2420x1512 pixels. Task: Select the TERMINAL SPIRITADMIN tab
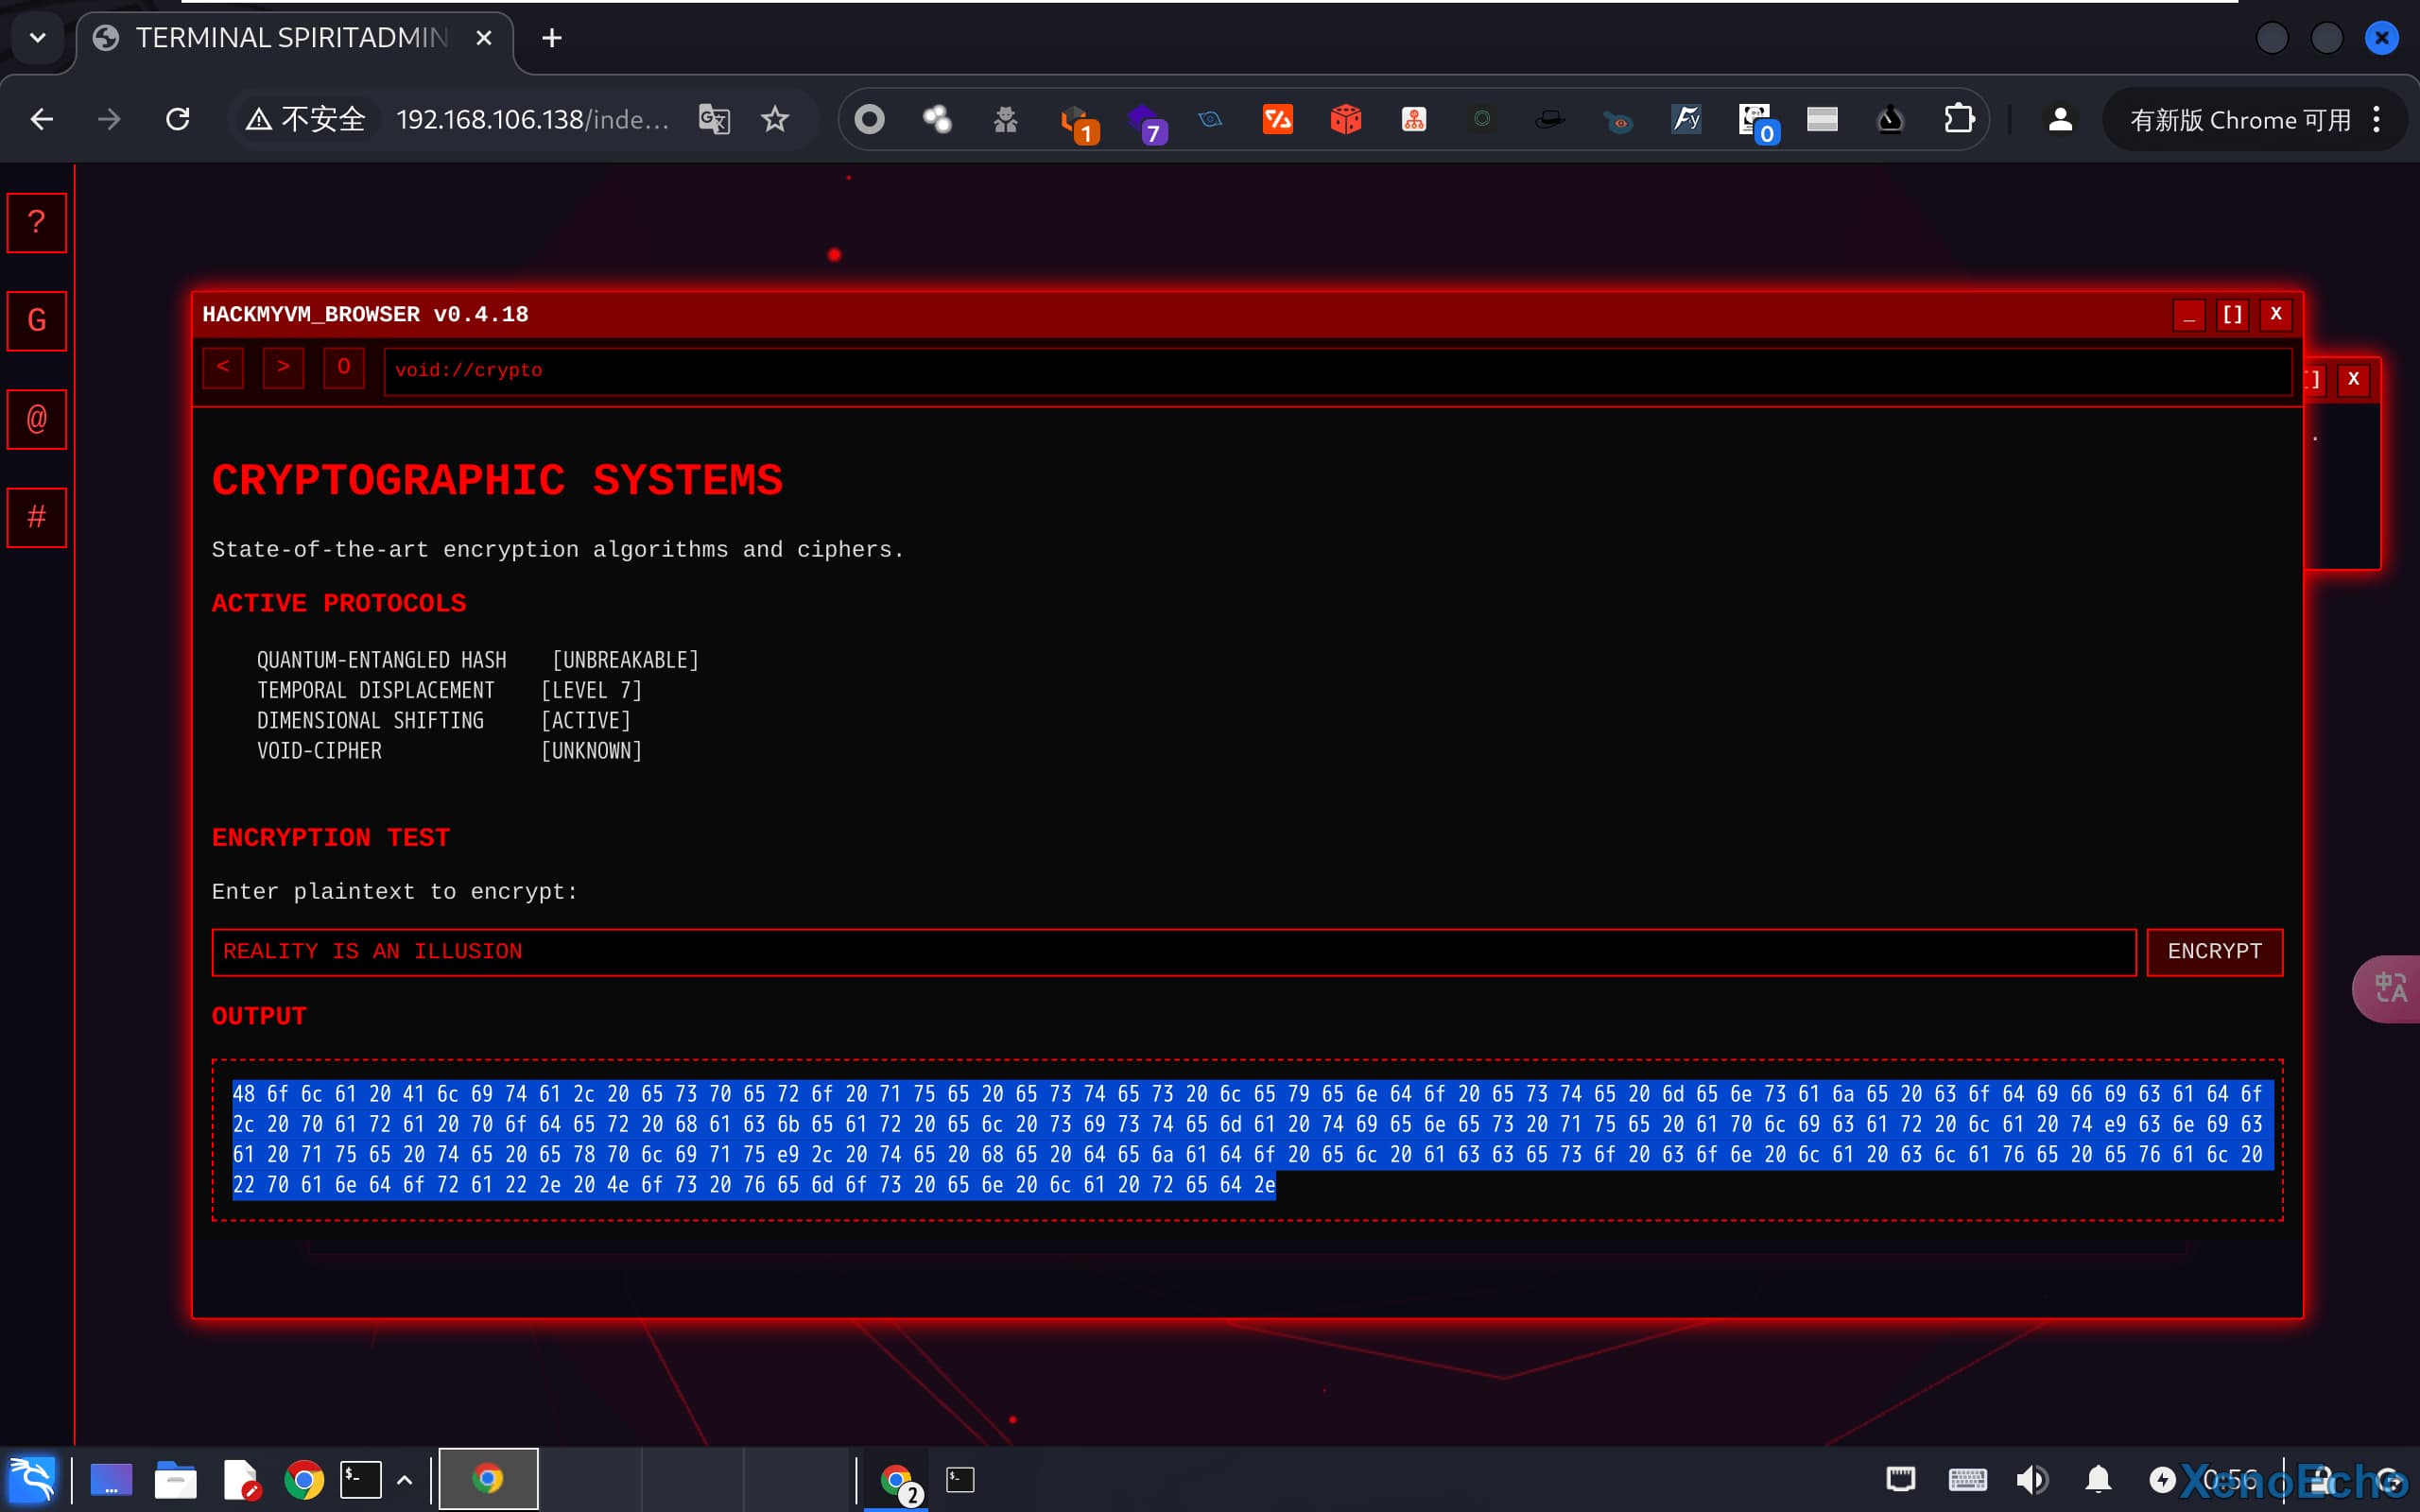[292, 38]
